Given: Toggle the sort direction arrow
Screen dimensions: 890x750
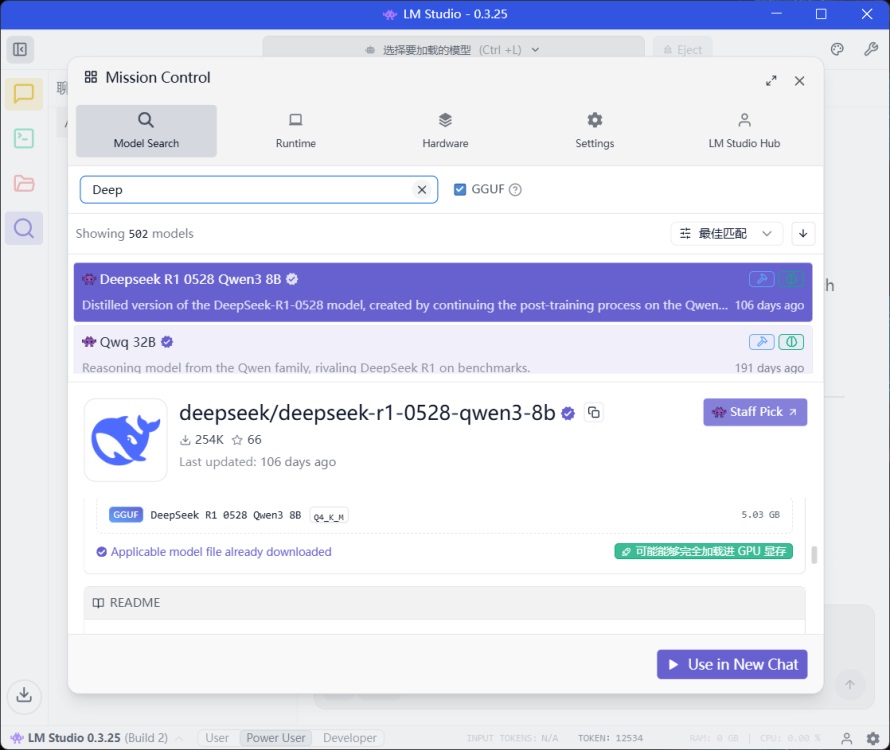Looking at the screenshot, I should point(803,233).
